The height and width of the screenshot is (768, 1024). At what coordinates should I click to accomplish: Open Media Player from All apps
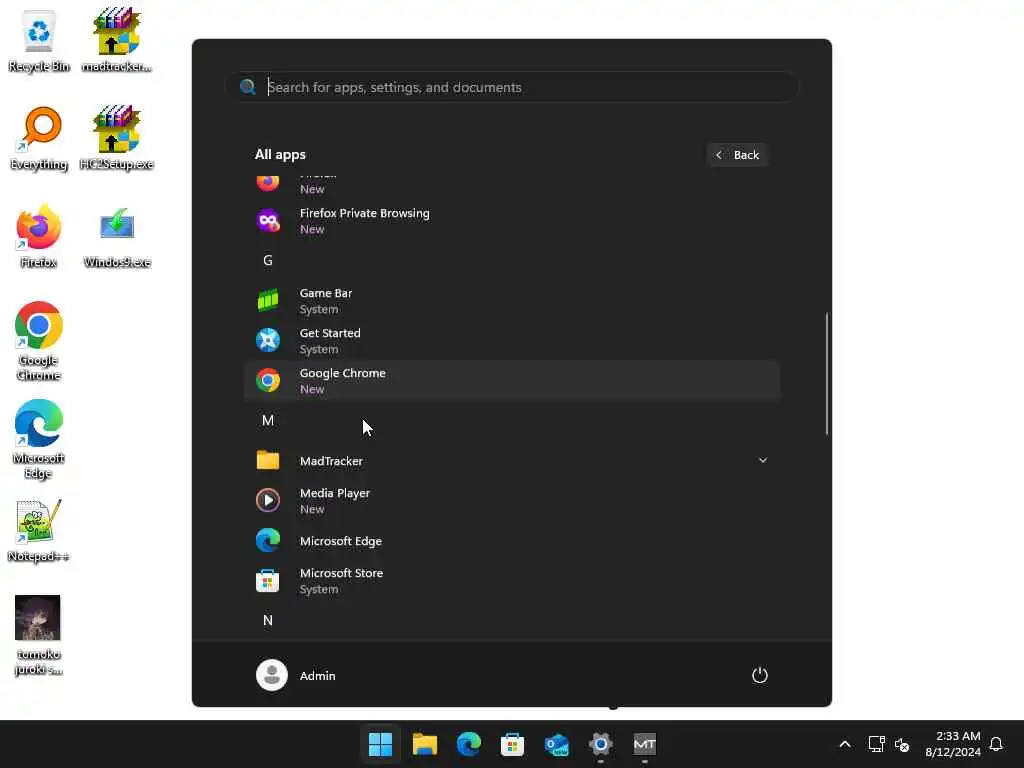(512, 501)
